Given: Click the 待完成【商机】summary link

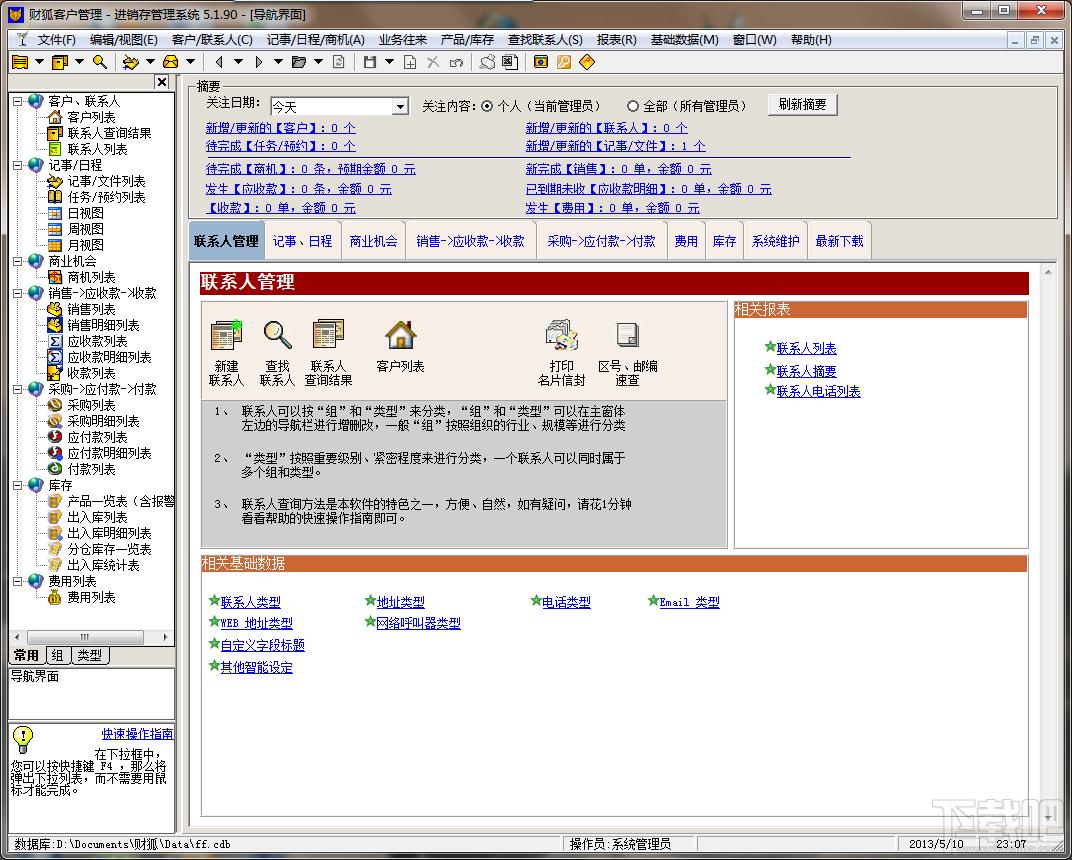Looking at the screenshot, I should (x=310, y=168).
